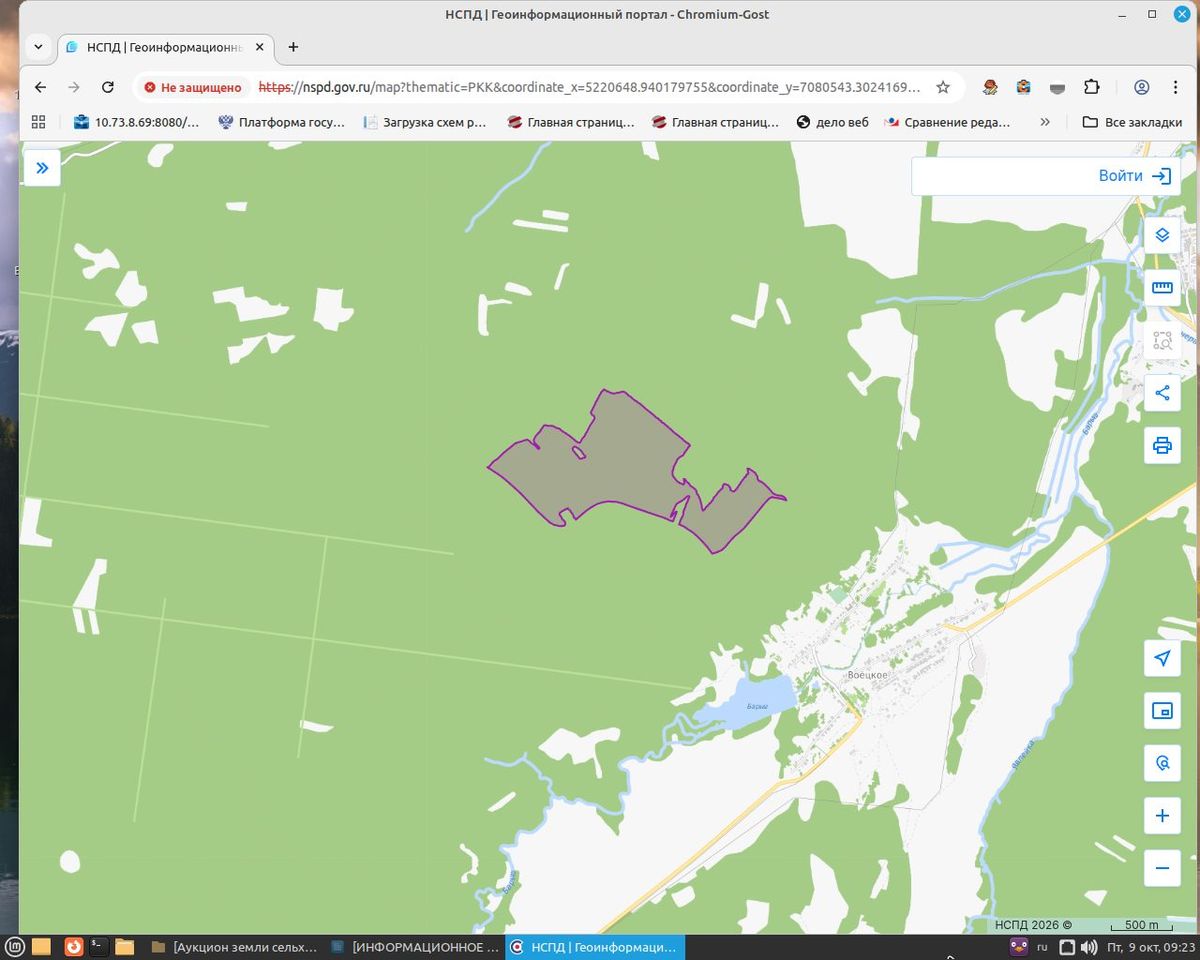Print the map
The height and width of the screenshot is (960, 1200).
pyautogui.click(x=1162, y=446)
